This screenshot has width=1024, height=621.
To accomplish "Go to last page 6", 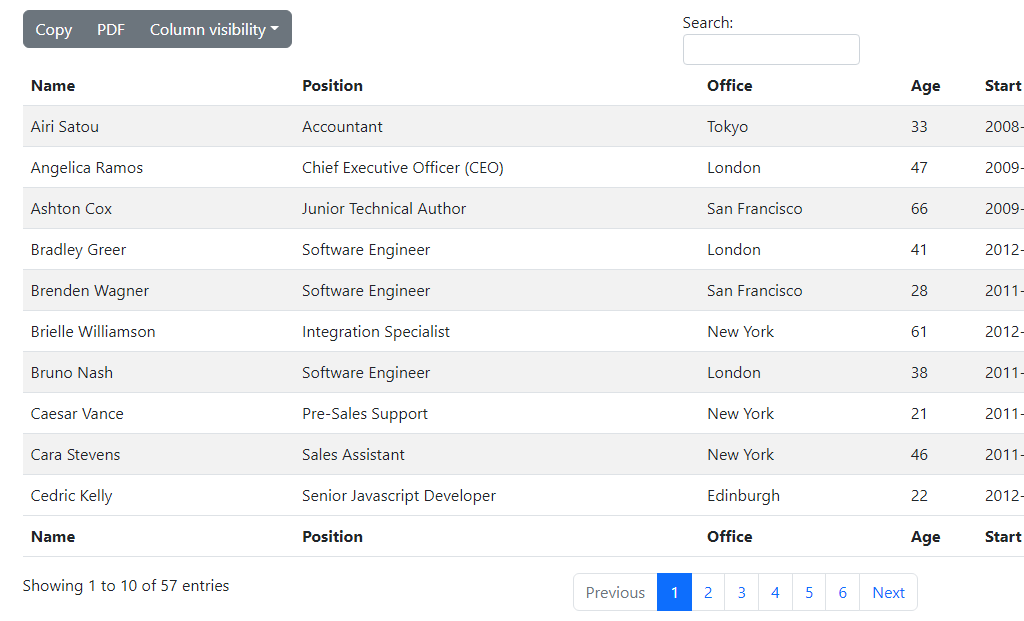I will pos(842,592).
